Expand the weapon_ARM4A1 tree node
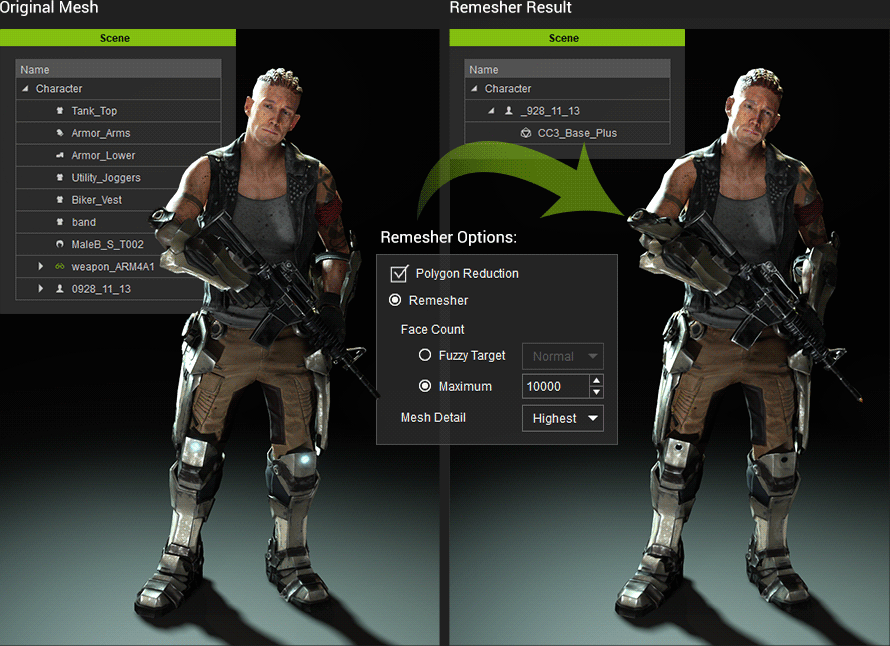Screen dimensions: 890x646 point(41,267)
